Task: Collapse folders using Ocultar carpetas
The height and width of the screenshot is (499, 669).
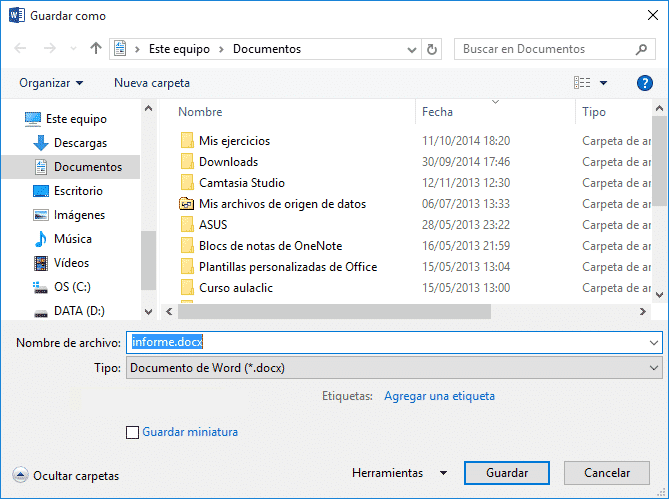Action: 66,476
